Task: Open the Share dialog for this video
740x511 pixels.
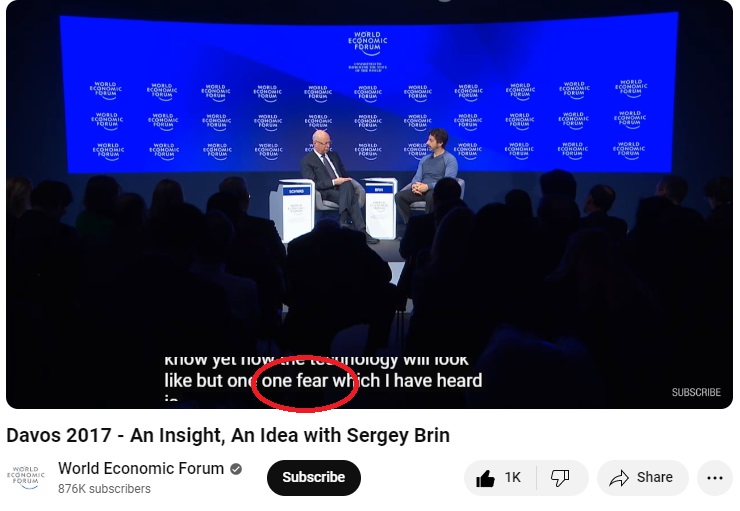Action: click(x=642, y=477)
